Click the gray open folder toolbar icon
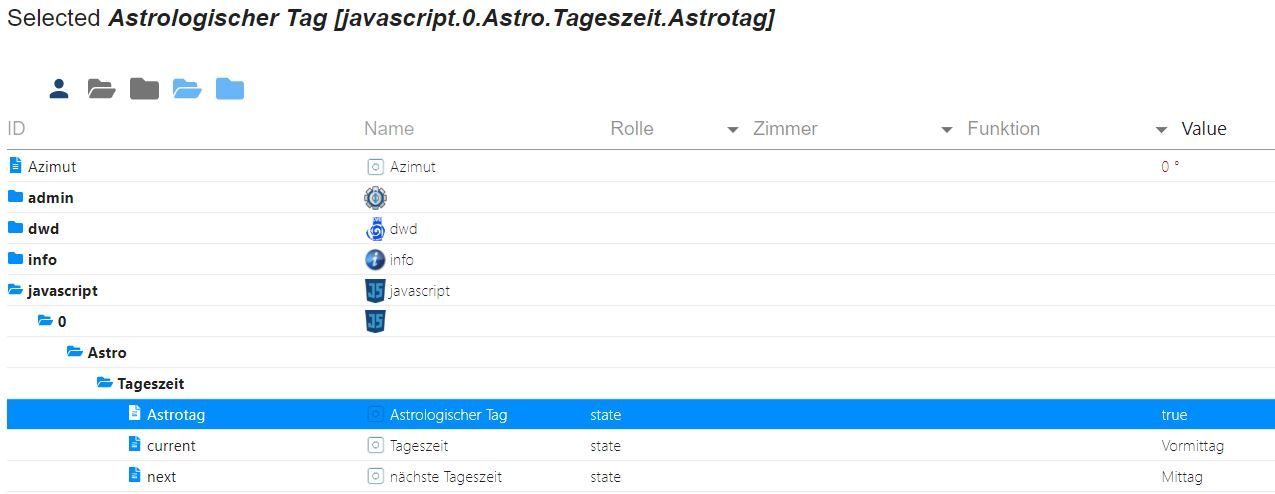 tap(101, 89)
